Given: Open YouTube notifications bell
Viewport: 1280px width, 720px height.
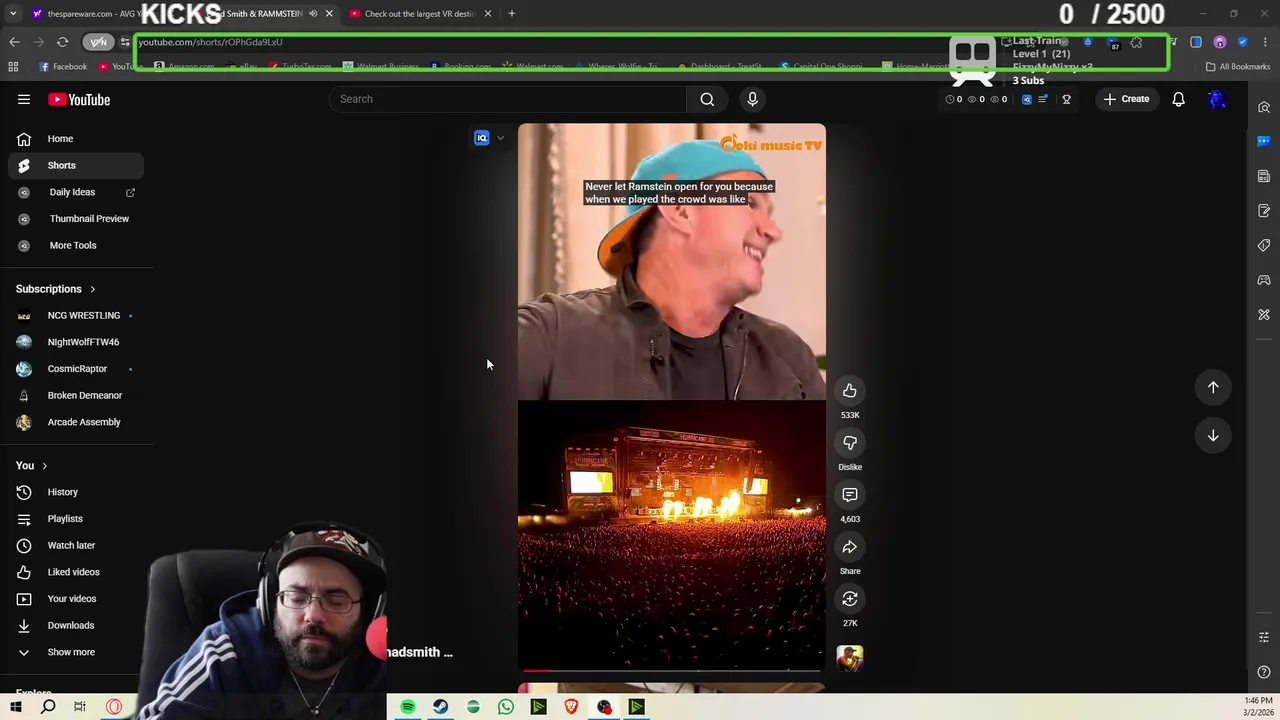Looking at the screenshot, I should pos(1178,99).
